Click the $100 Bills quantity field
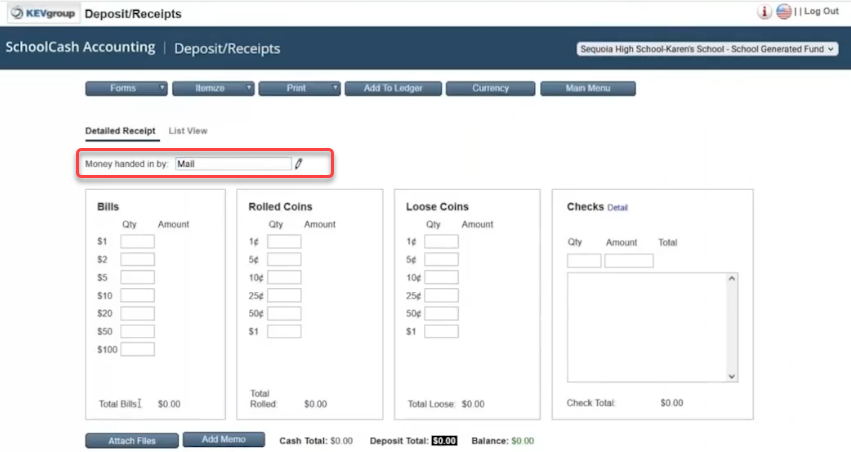The height and width of the screenshot is (452, 851). pyautogui.click(x=137, y=349)
